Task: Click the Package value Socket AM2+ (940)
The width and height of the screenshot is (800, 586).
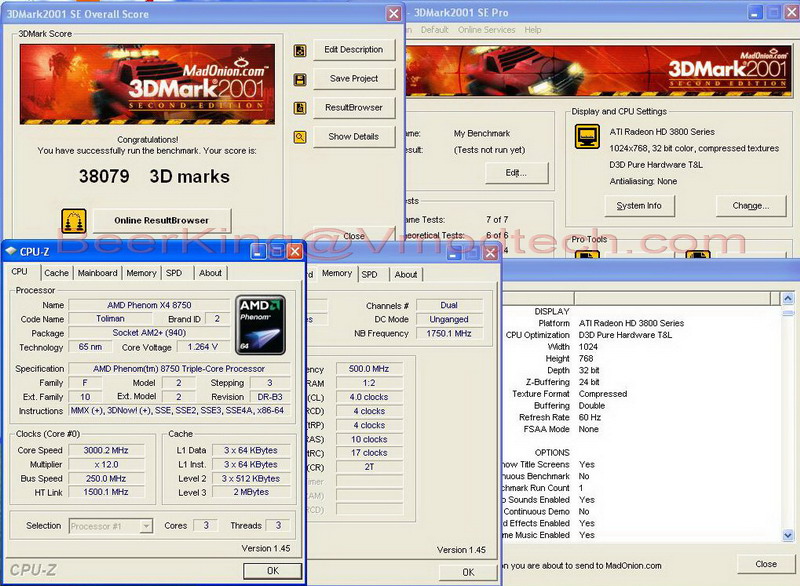Action: pyautogui.click(x=149, y=333)
